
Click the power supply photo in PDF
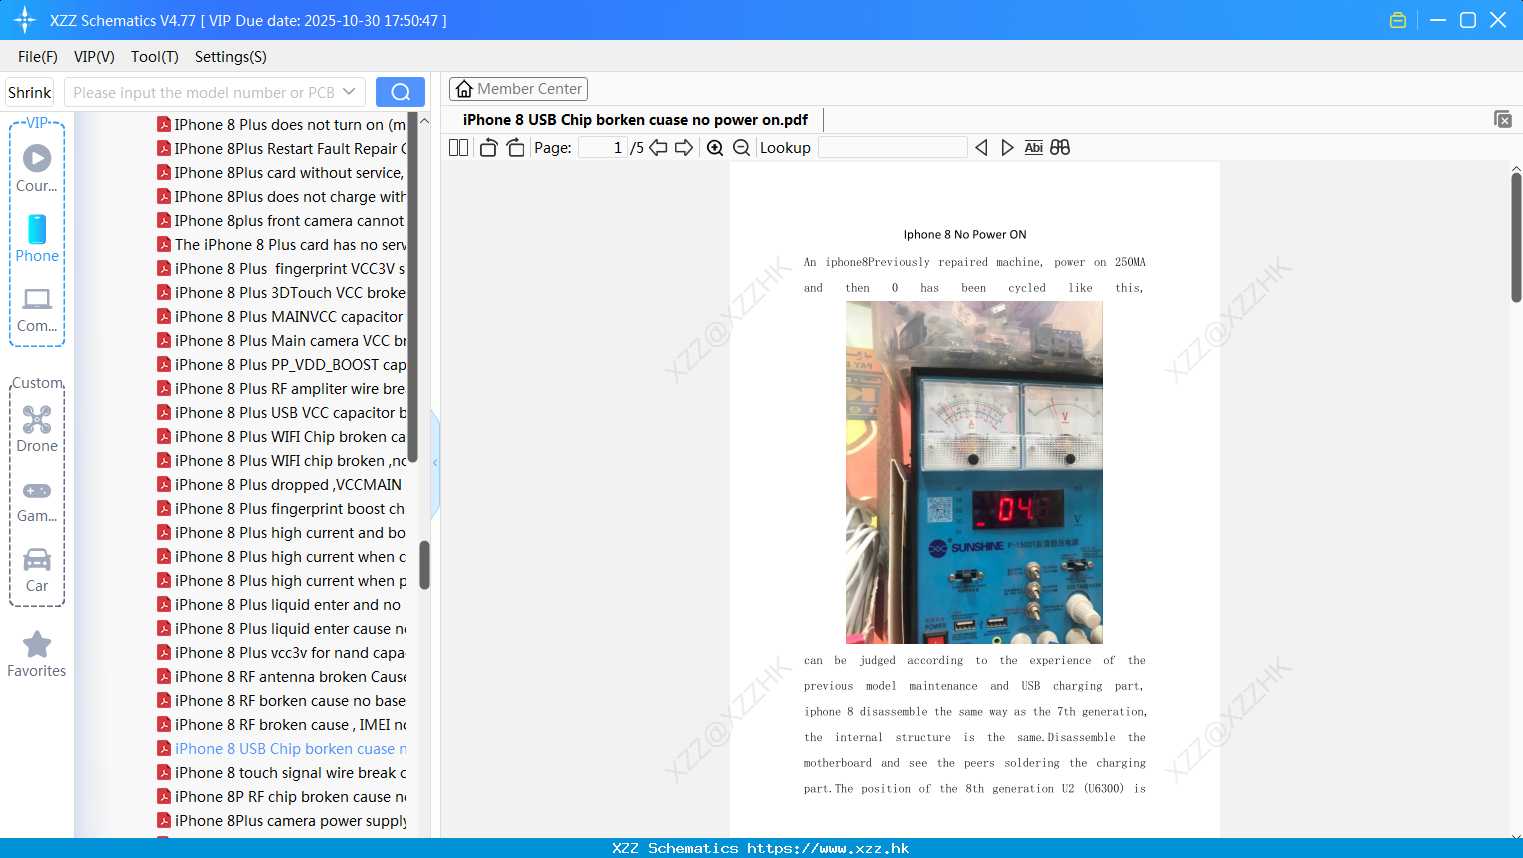coord(974,472)
